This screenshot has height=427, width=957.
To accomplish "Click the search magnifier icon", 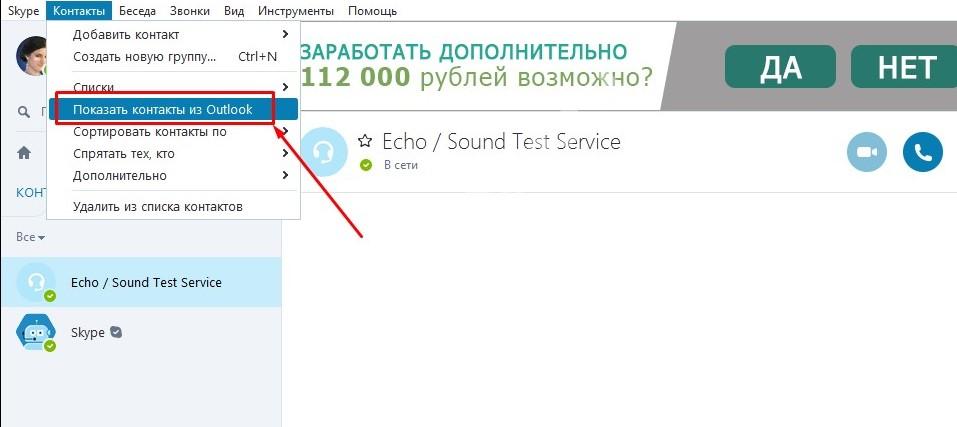I will point(24,112).
